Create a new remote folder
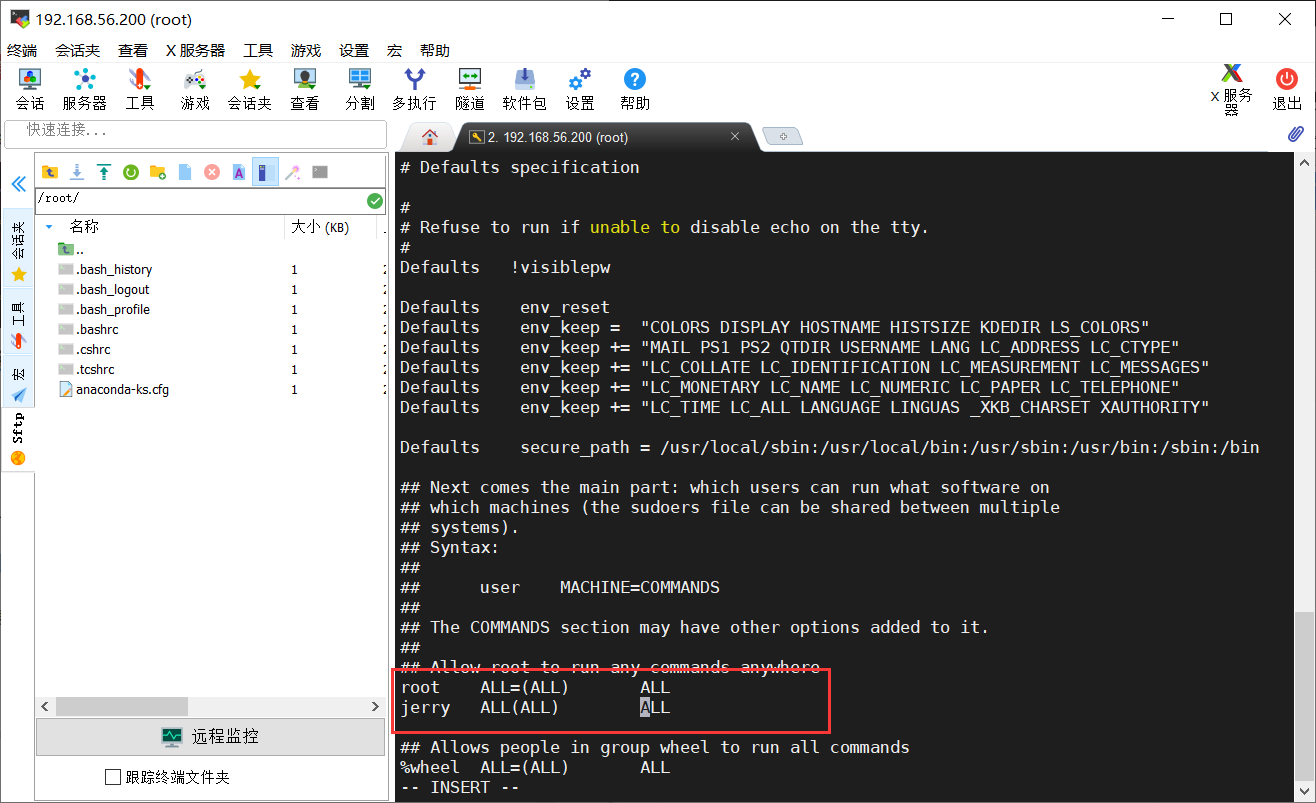The height and width of the screenshot is (803, 1316). (x=158, y=171)
